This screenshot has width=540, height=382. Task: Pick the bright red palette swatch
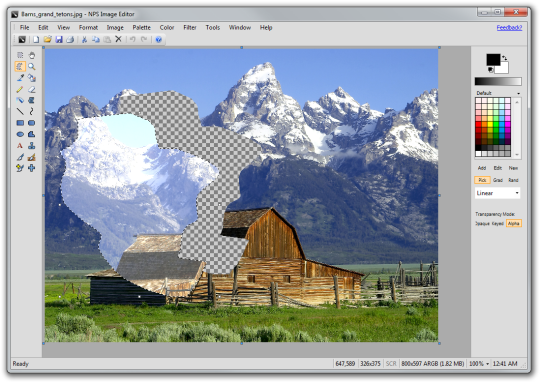click(x=479, y=124)
